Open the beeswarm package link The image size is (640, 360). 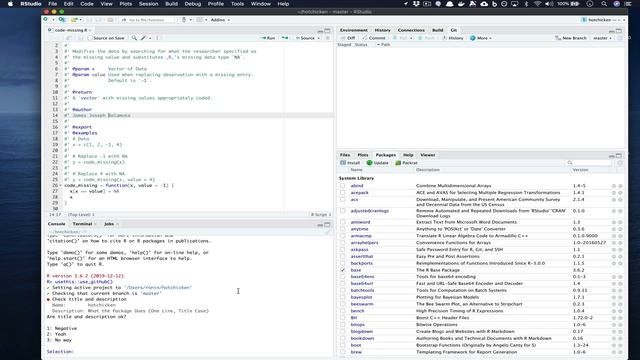pos(362,304)
